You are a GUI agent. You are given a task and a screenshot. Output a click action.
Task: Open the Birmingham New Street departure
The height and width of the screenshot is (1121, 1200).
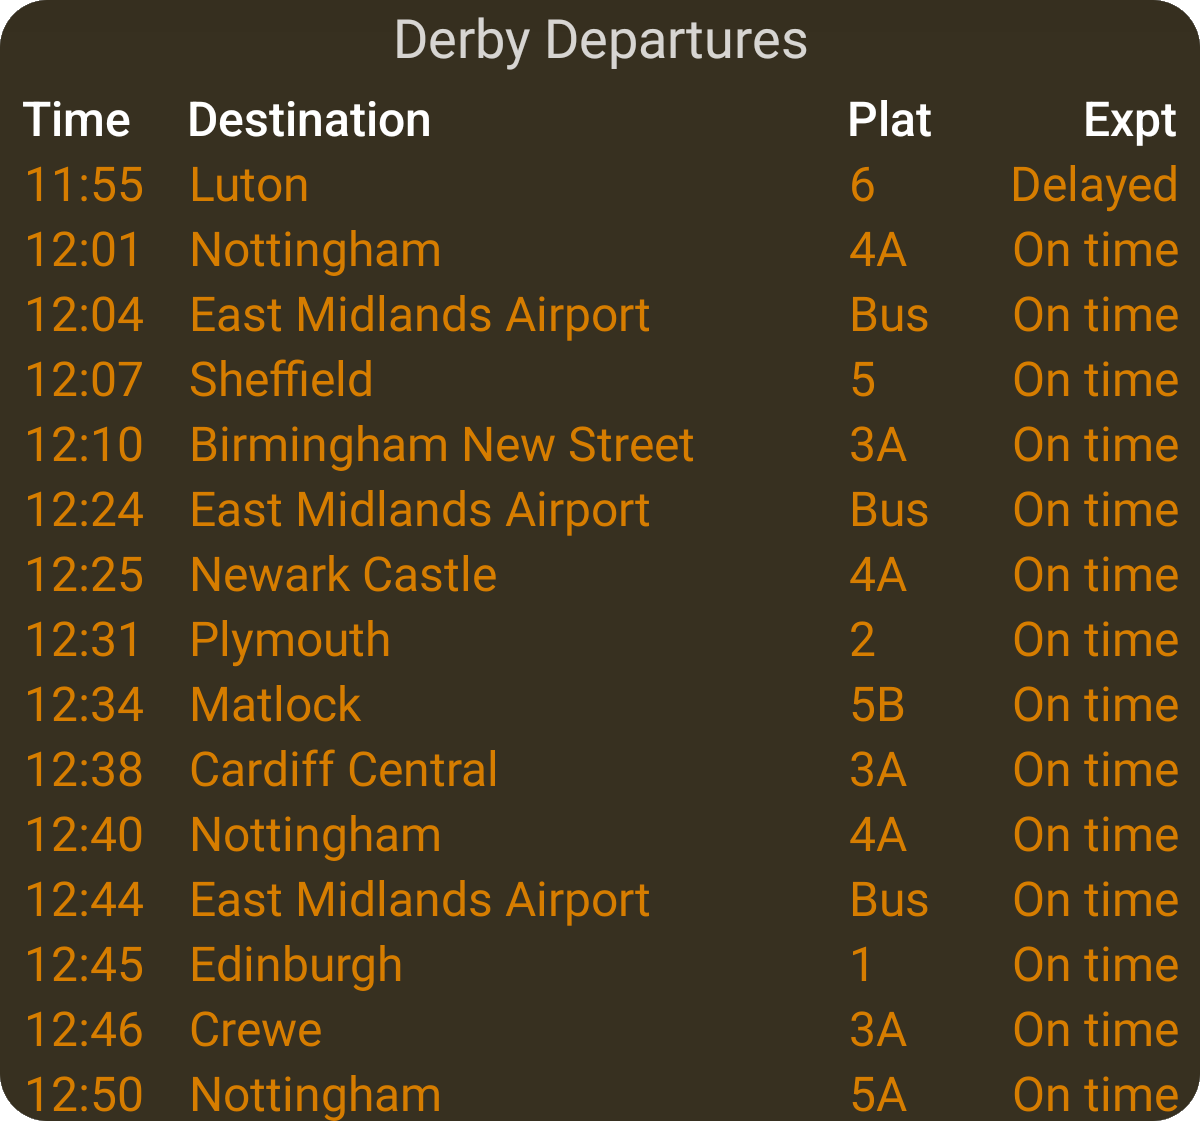(441, 446)
